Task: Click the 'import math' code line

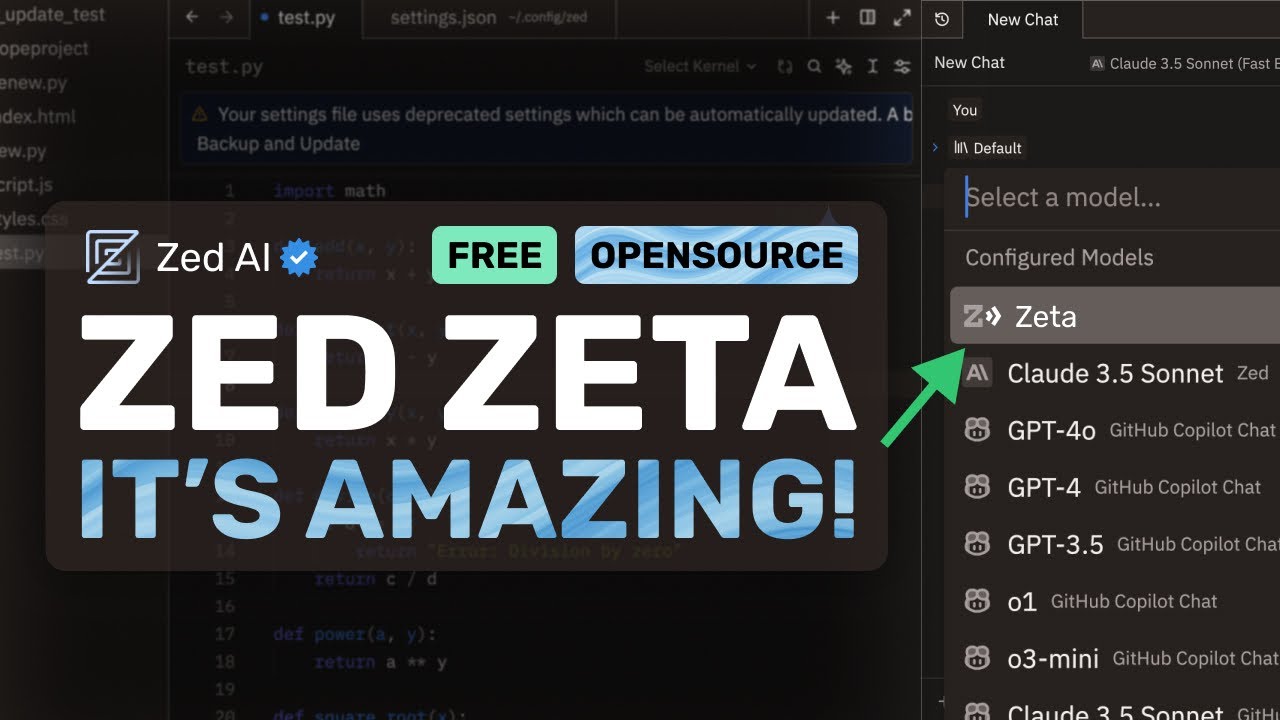Action: pos(329,190)
